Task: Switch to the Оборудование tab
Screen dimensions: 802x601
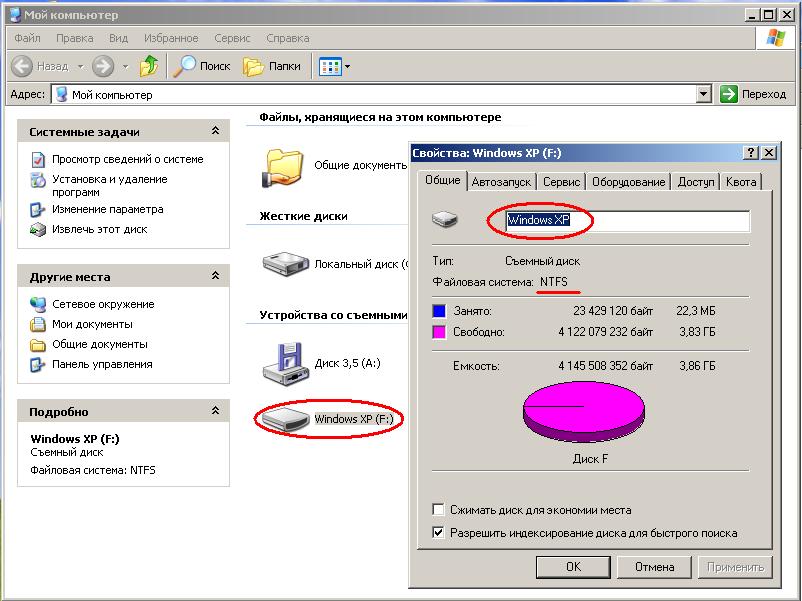Action: (x=629, y=182)
